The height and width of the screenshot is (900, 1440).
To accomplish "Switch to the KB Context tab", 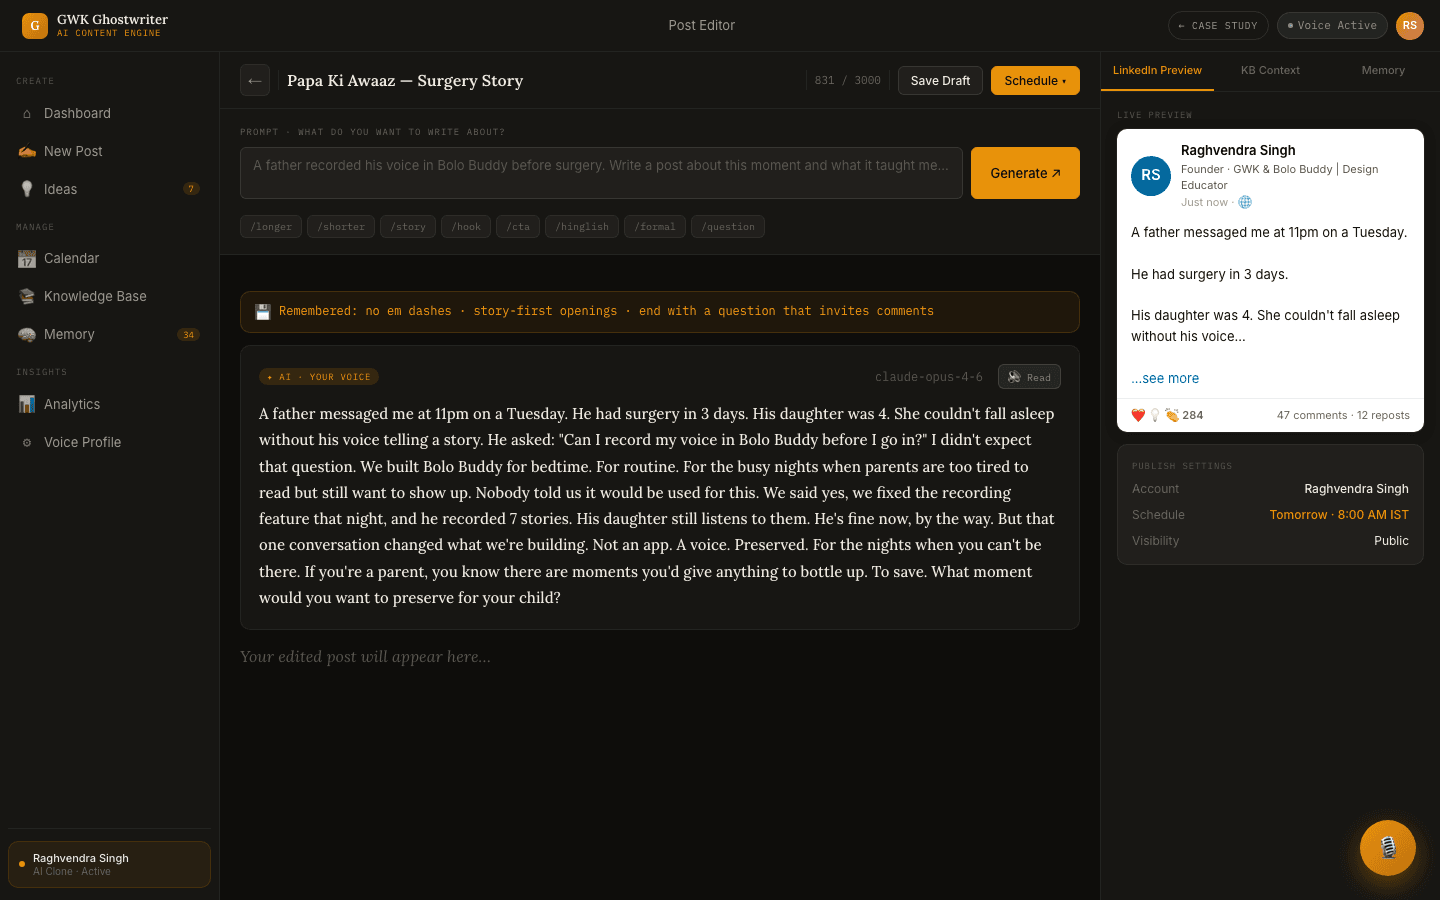I will point(1270,71).
